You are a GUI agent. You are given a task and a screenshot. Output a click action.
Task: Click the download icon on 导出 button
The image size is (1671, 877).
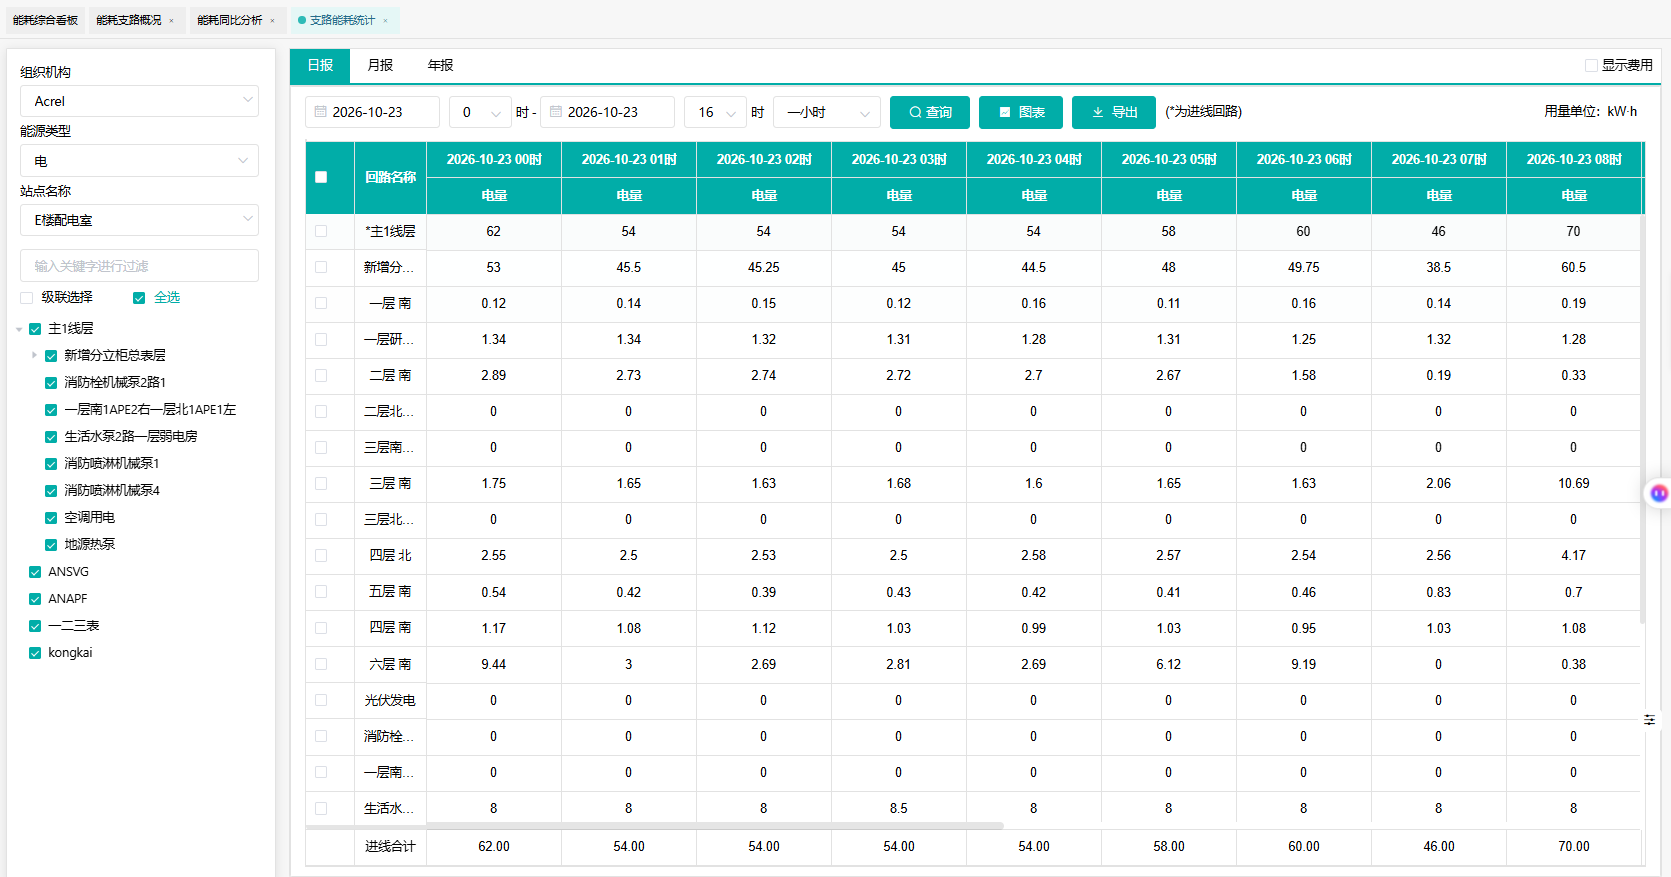[x=1097, y=112]
